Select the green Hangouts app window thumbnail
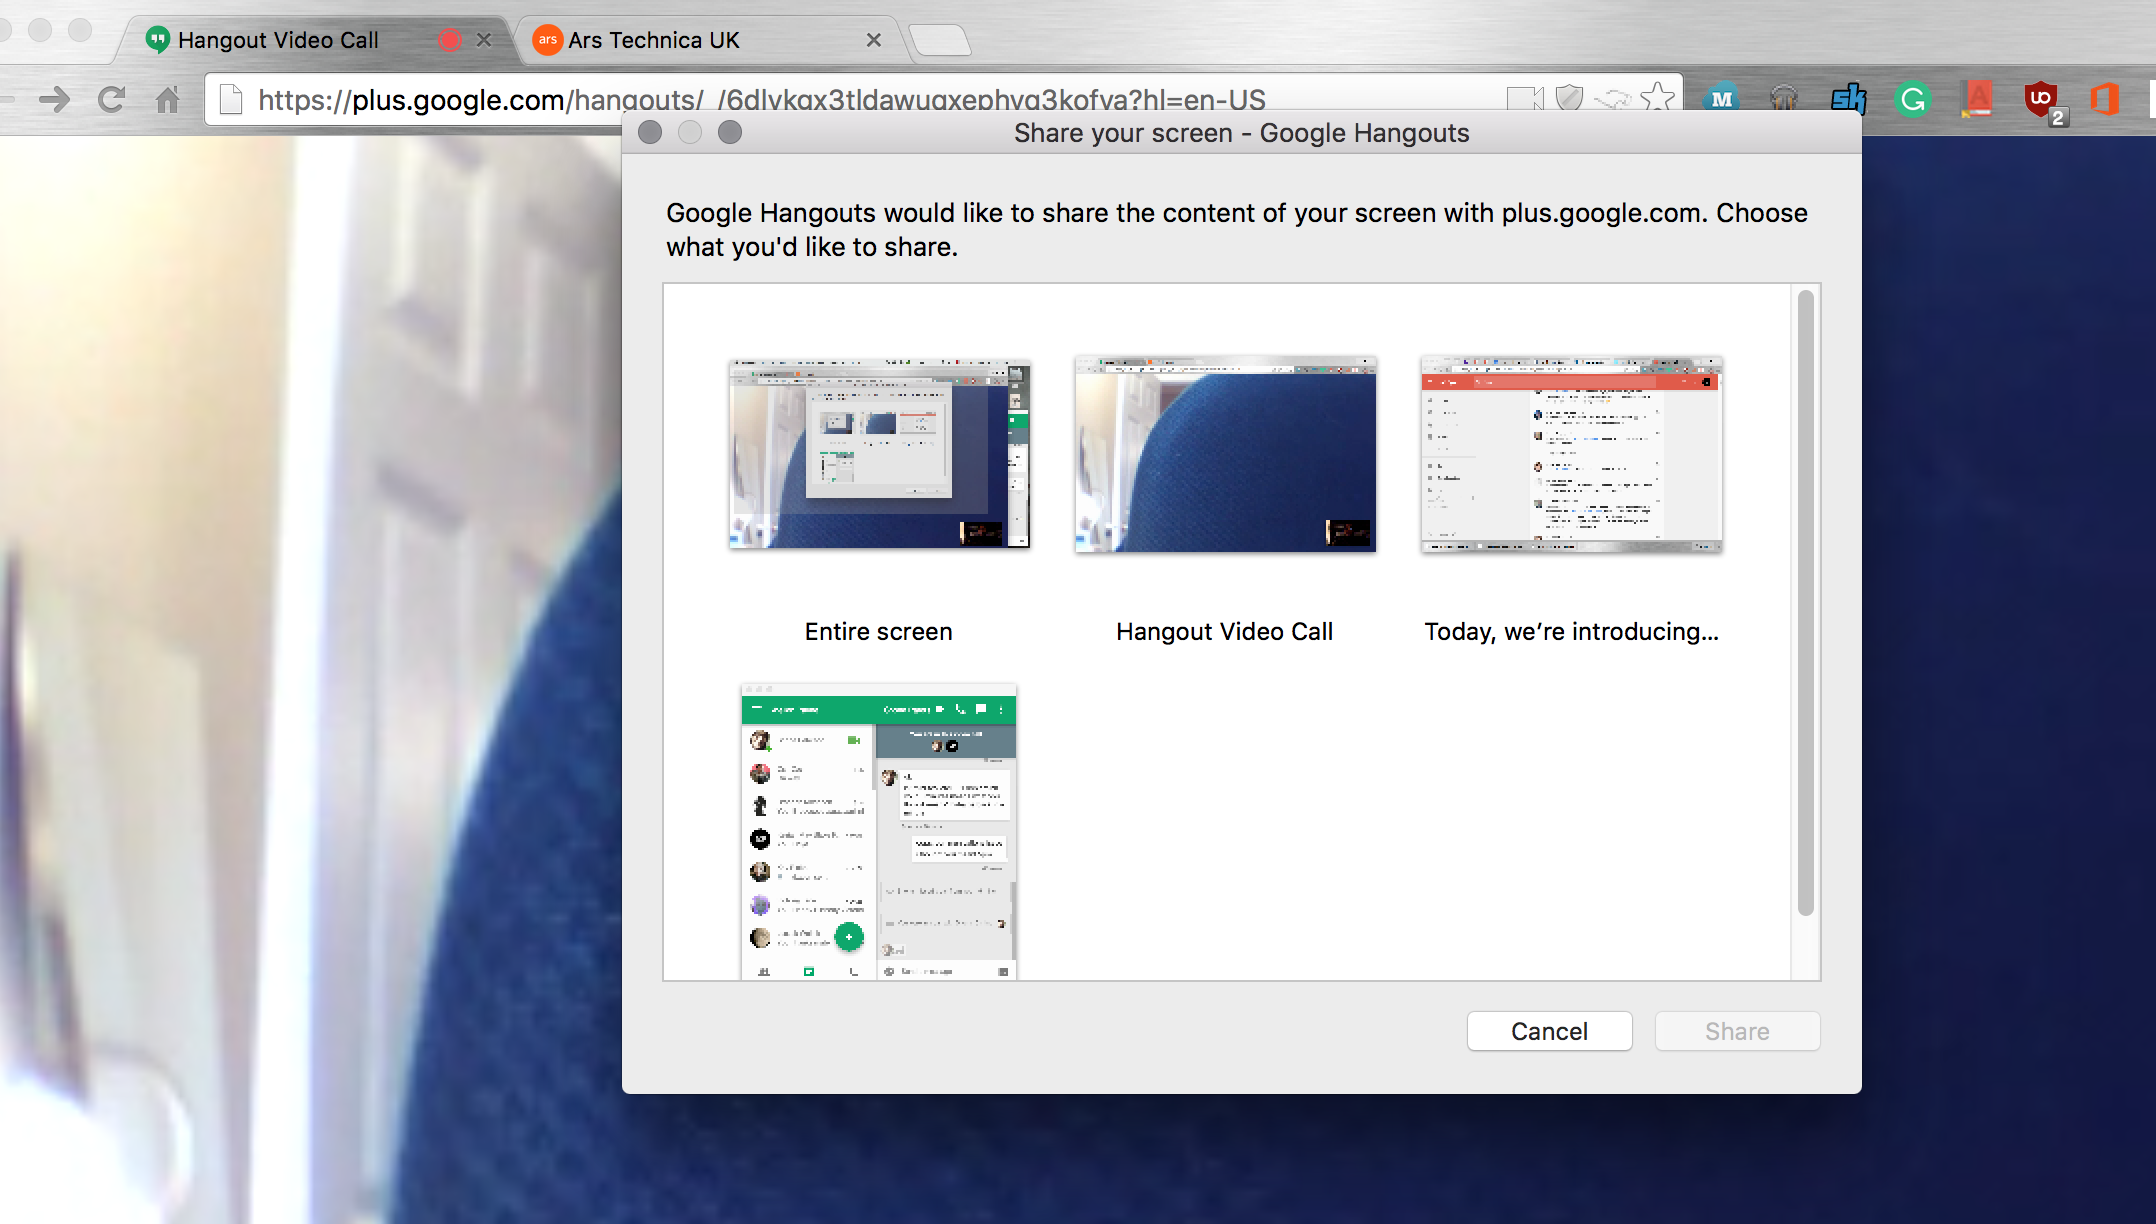 tap(879, 832)
